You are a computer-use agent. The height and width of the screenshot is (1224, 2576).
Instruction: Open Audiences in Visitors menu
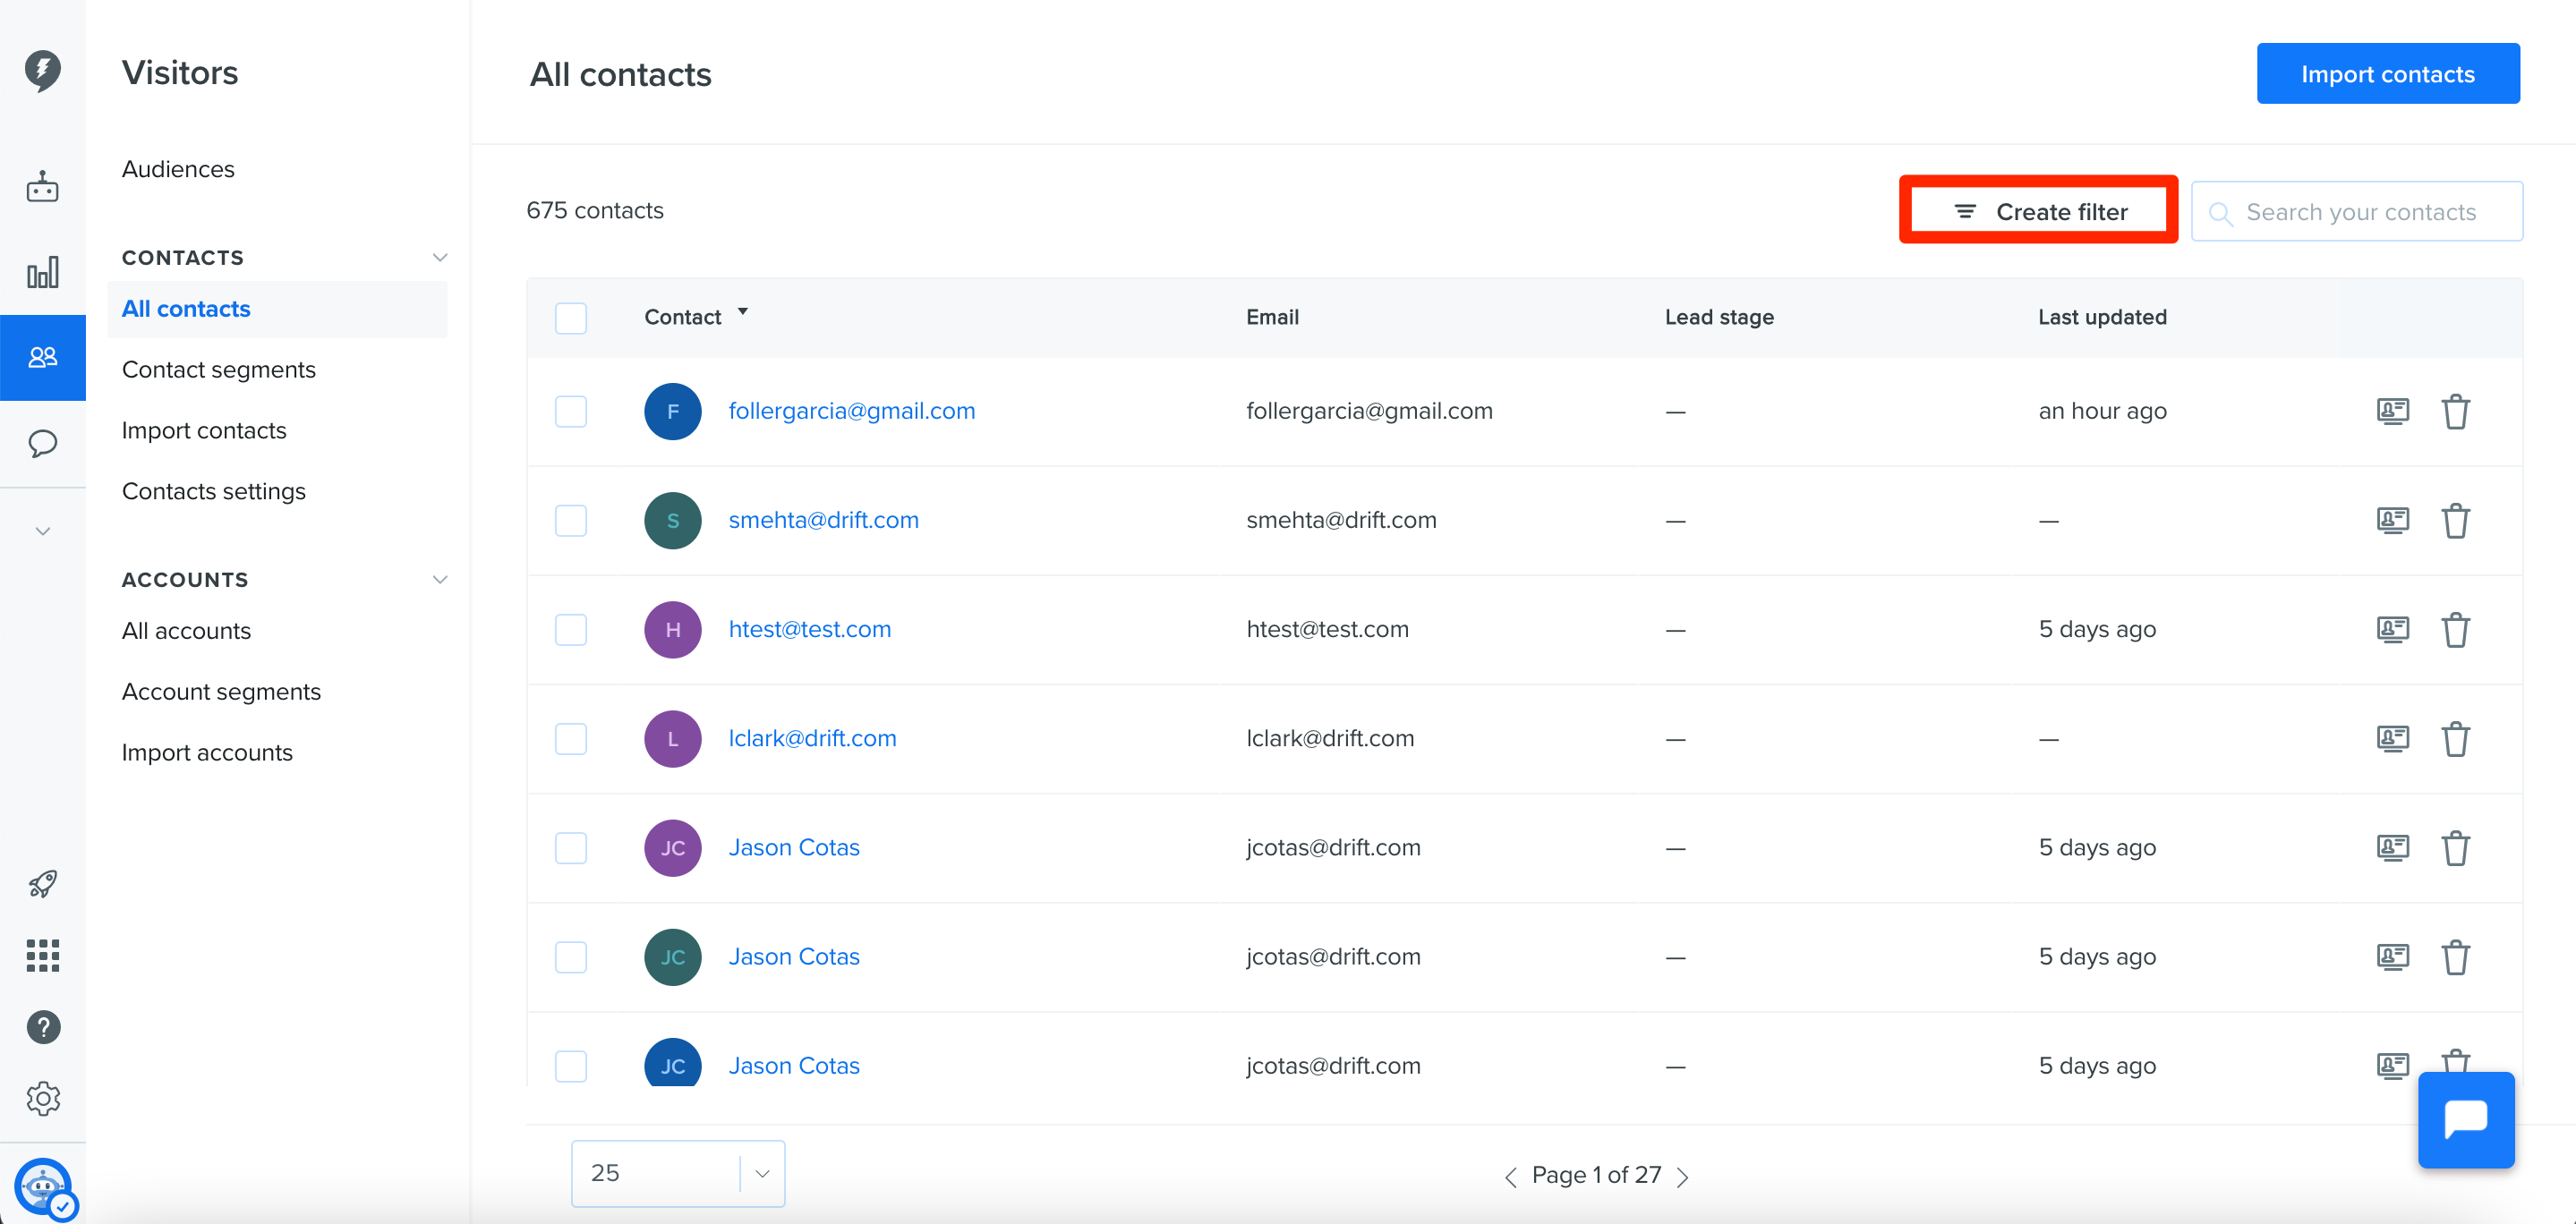click(x=178, y=169)
